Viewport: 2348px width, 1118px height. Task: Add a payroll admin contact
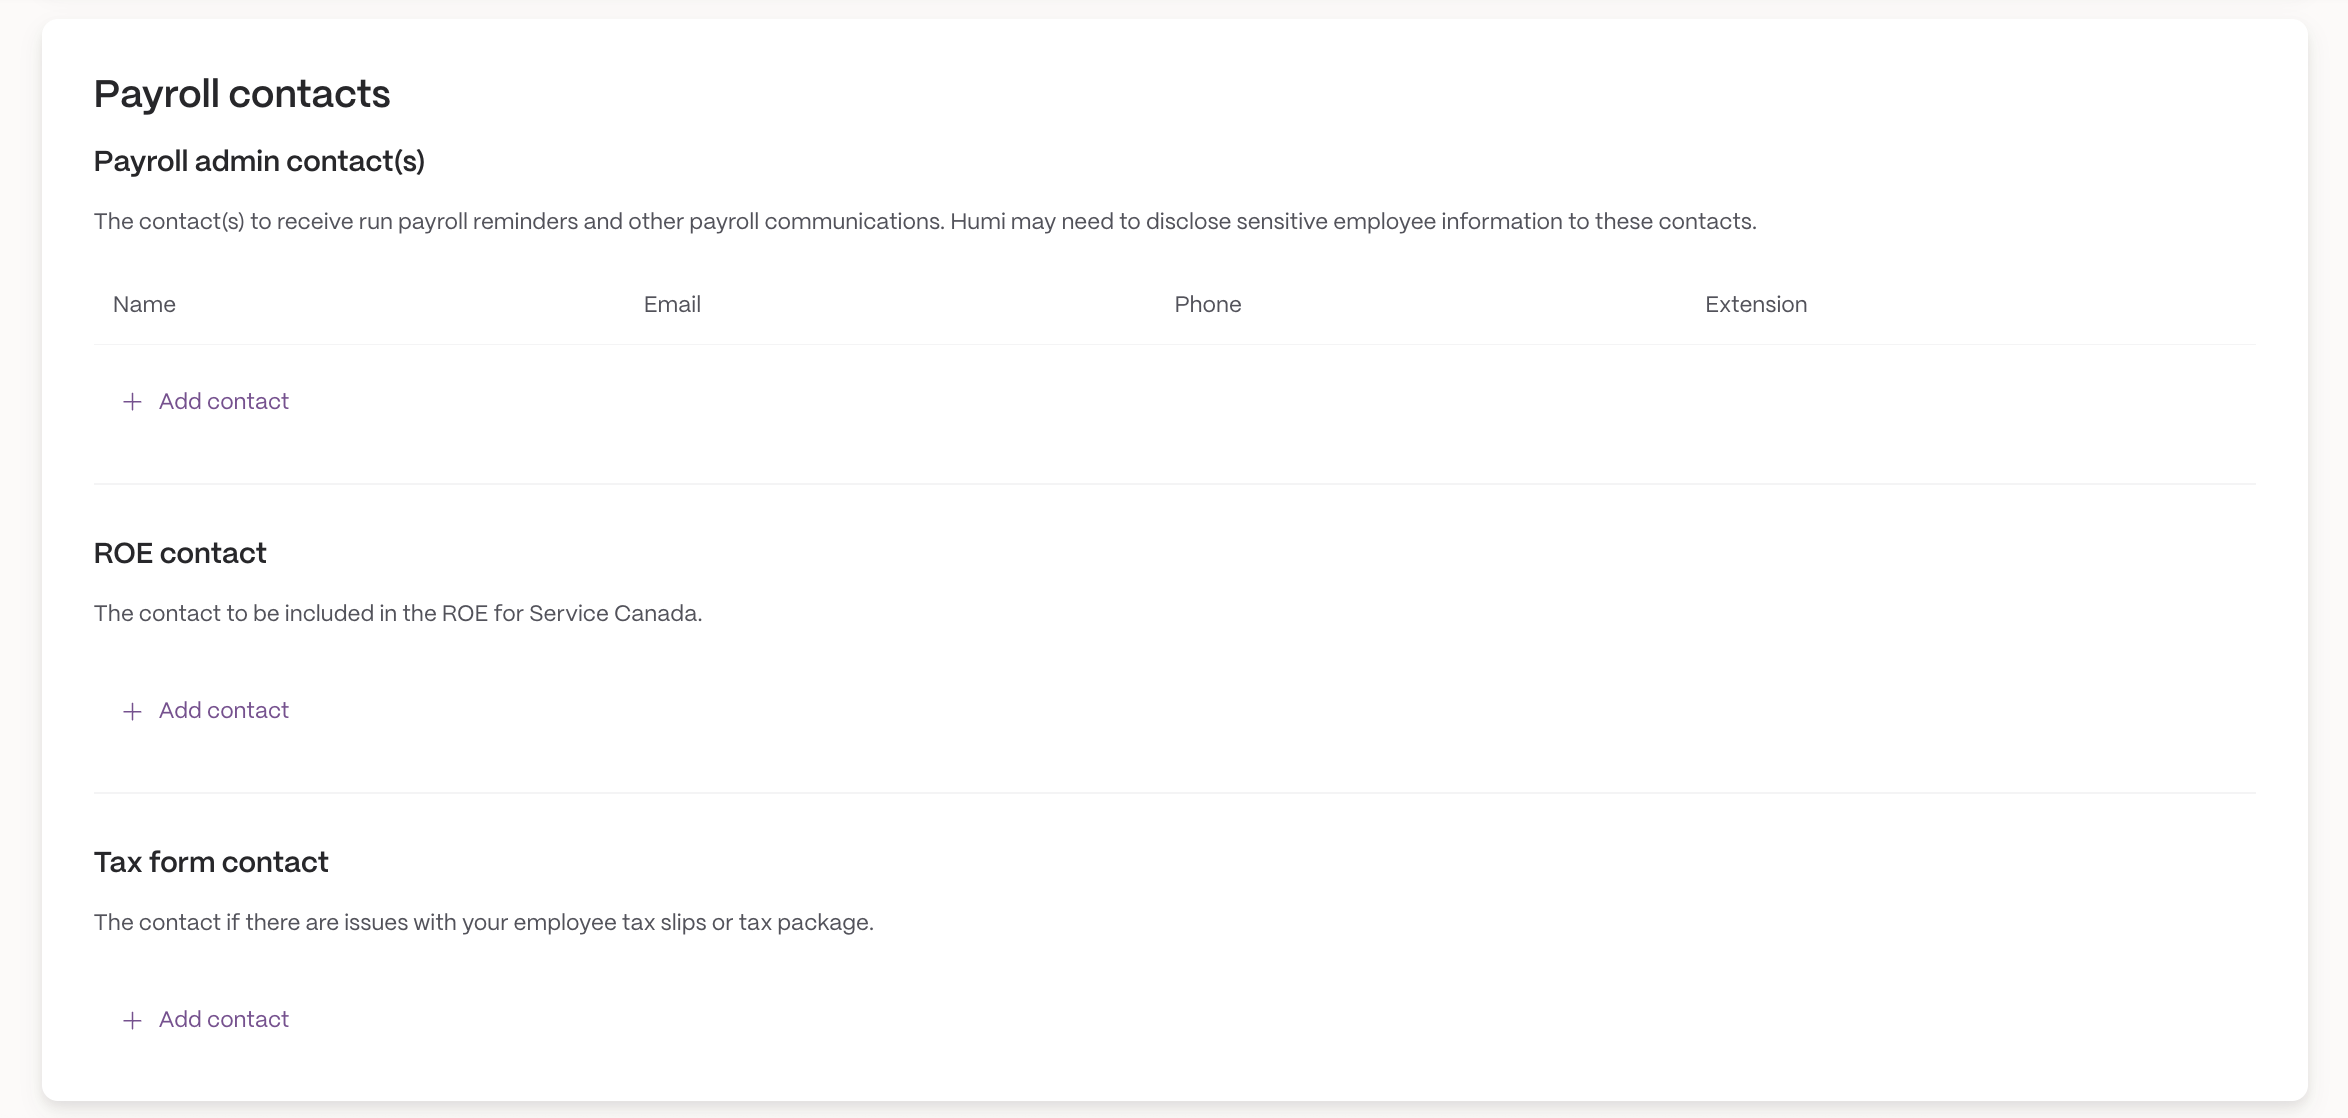click(205, 401)
